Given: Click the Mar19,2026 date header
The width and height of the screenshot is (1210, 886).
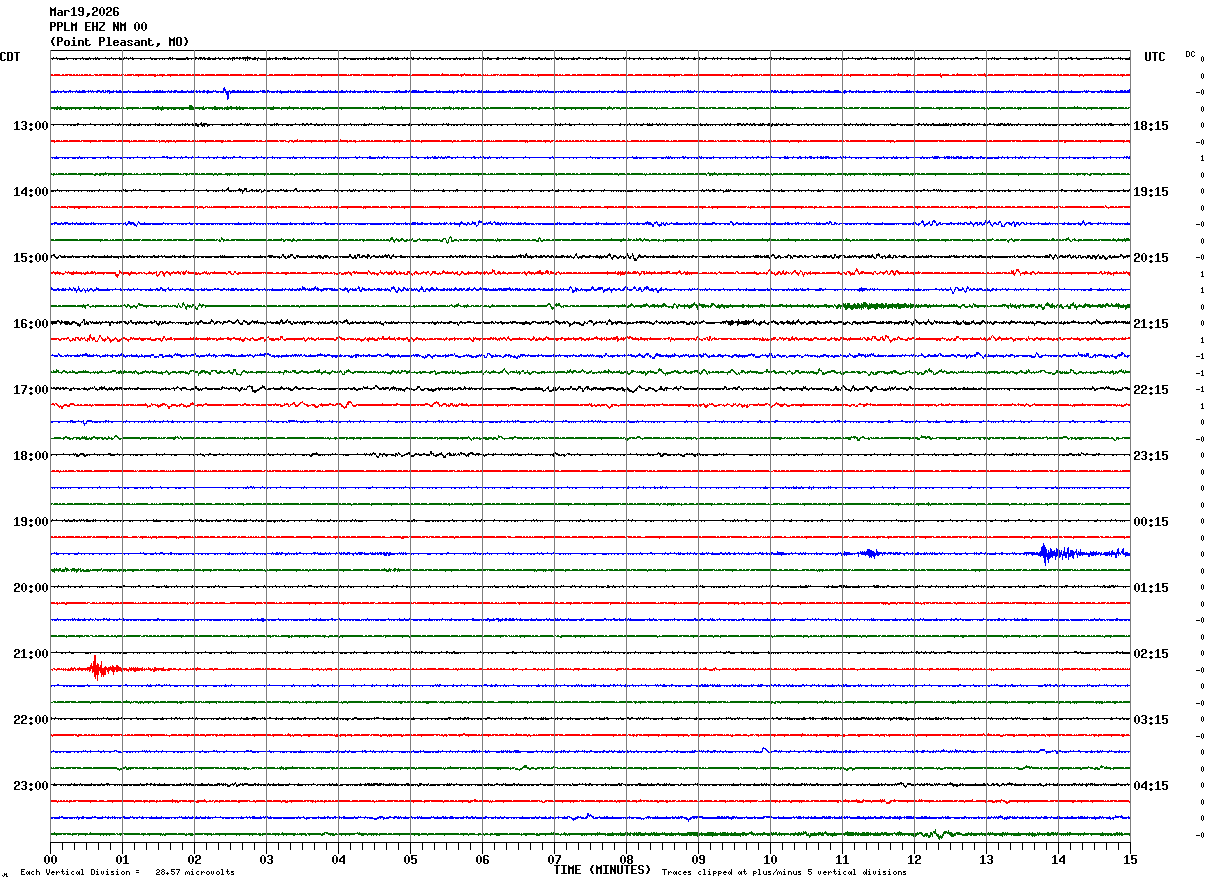Looking at the screenshot, I should pos(84,12).
